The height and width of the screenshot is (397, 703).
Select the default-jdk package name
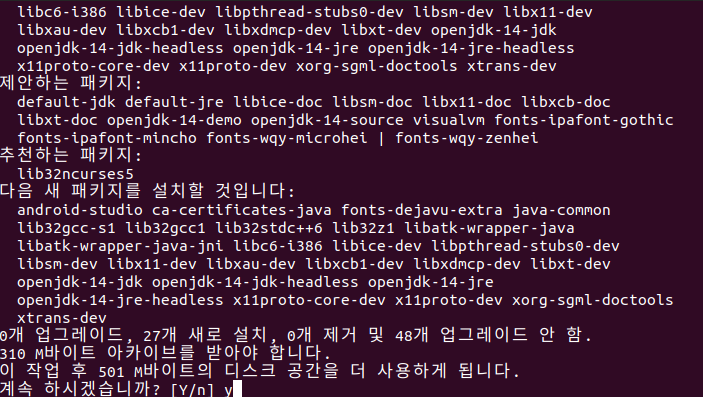click(66, 102)
